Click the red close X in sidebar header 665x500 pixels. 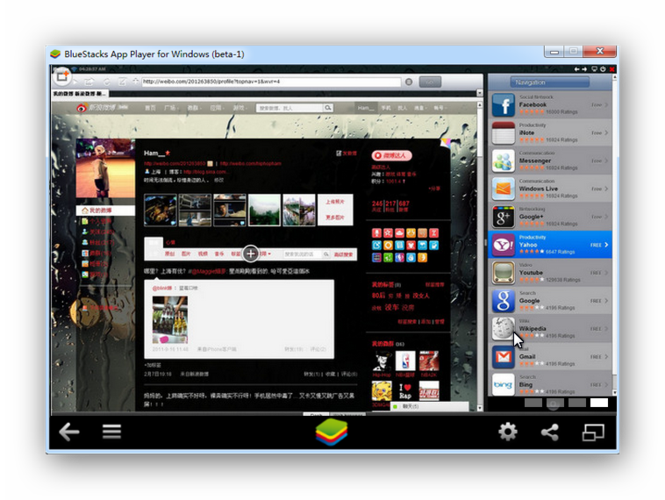click(x=612, y=69)
